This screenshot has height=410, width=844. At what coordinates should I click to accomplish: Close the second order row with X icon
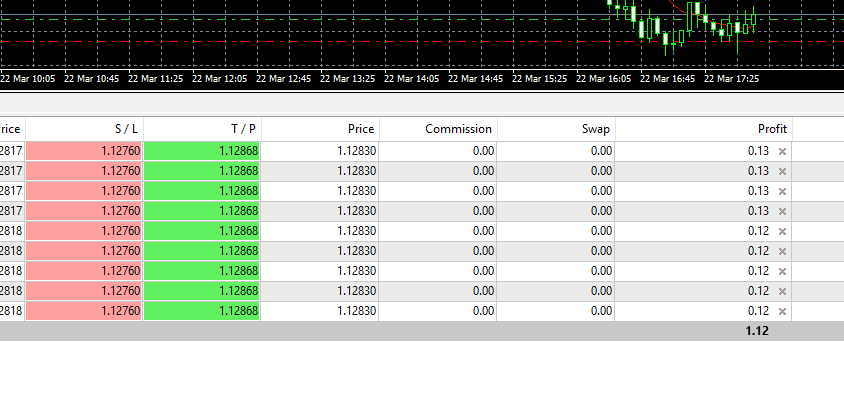tap(782, 171)
